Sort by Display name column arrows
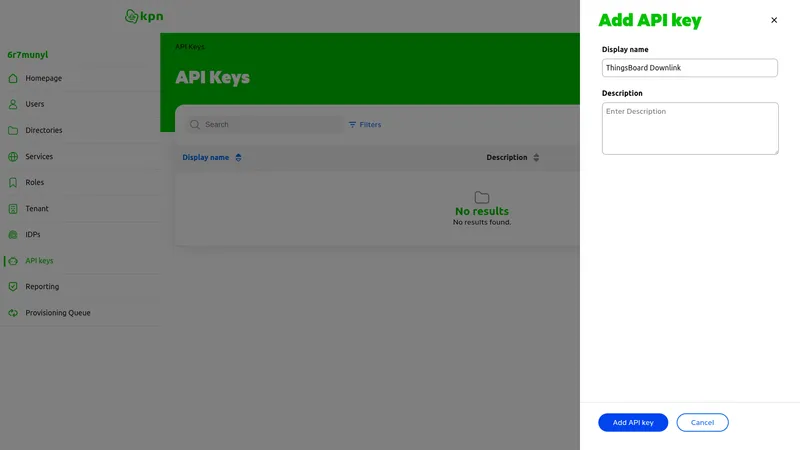 tap(238, 158)
